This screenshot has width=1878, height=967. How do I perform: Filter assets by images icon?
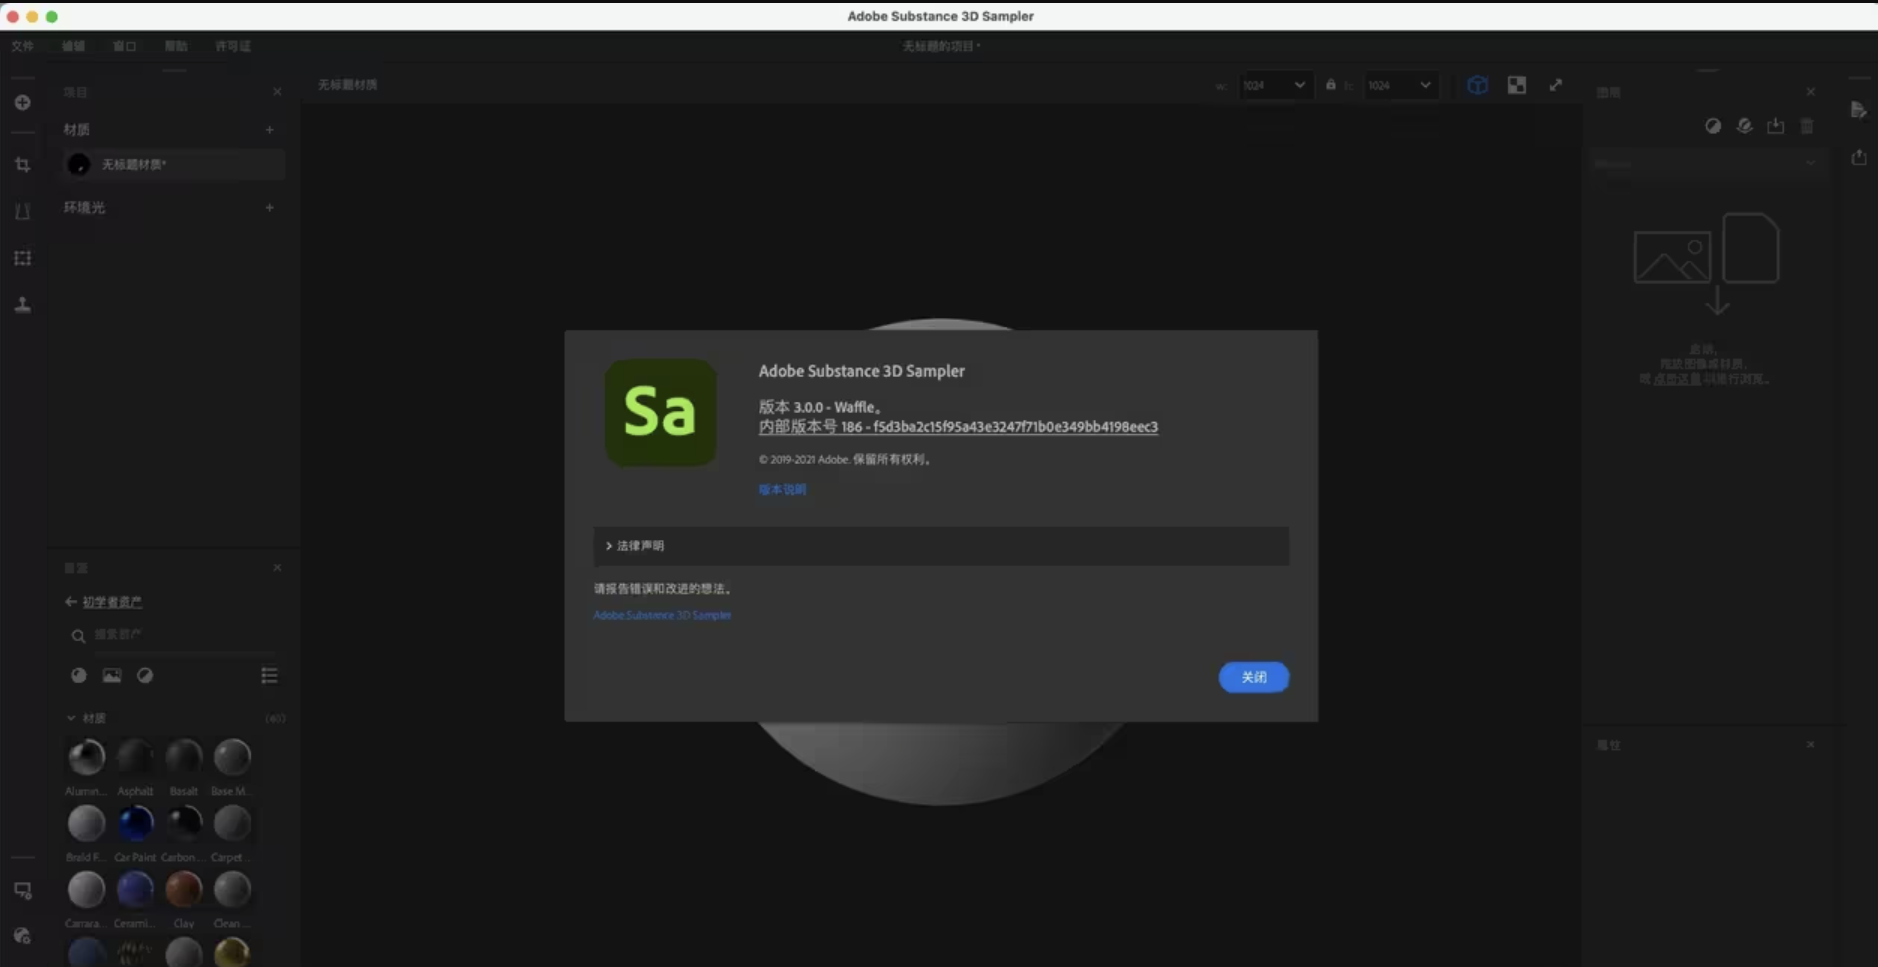pyautogui.click(x=112, y=676)
